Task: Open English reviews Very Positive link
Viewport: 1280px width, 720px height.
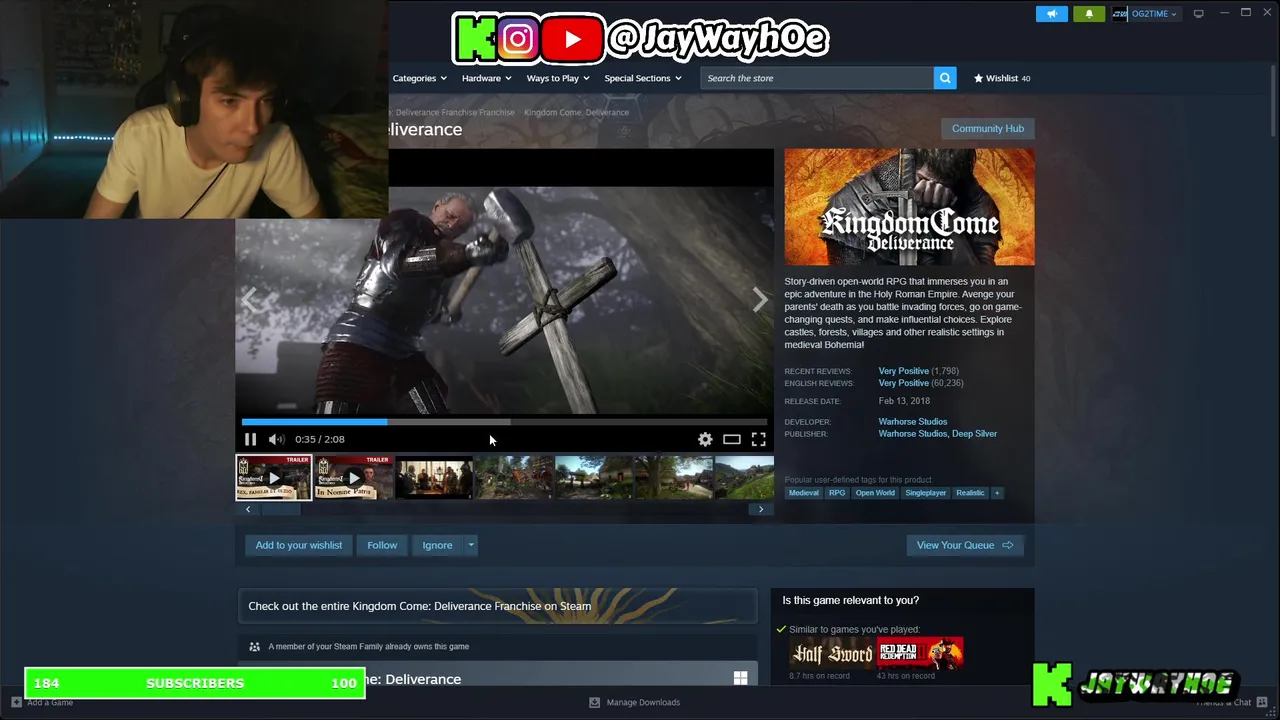Action: point(903,383)
